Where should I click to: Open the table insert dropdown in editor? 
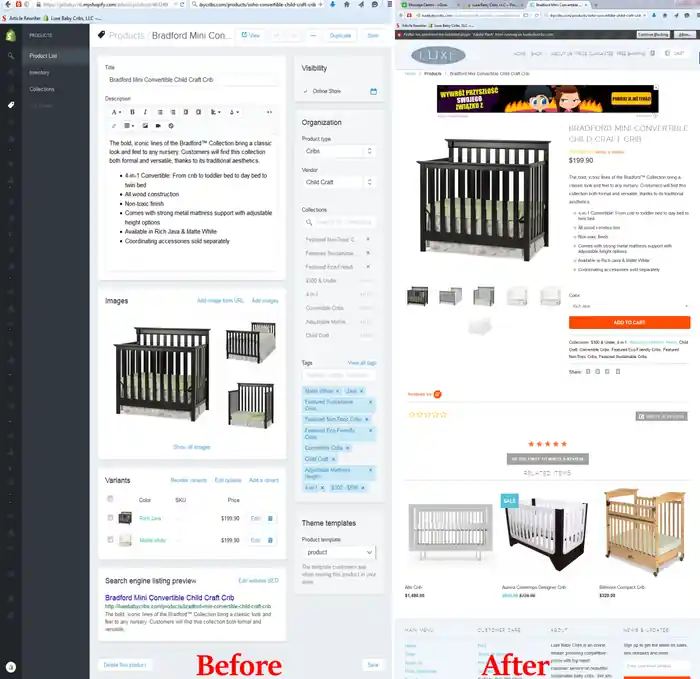(129, 126)
